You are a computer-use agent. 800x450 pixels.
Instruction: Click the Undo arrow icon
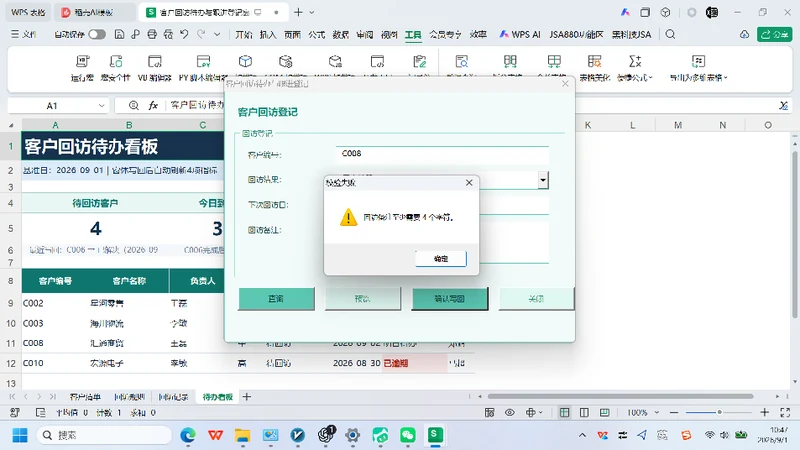(184, 34)
